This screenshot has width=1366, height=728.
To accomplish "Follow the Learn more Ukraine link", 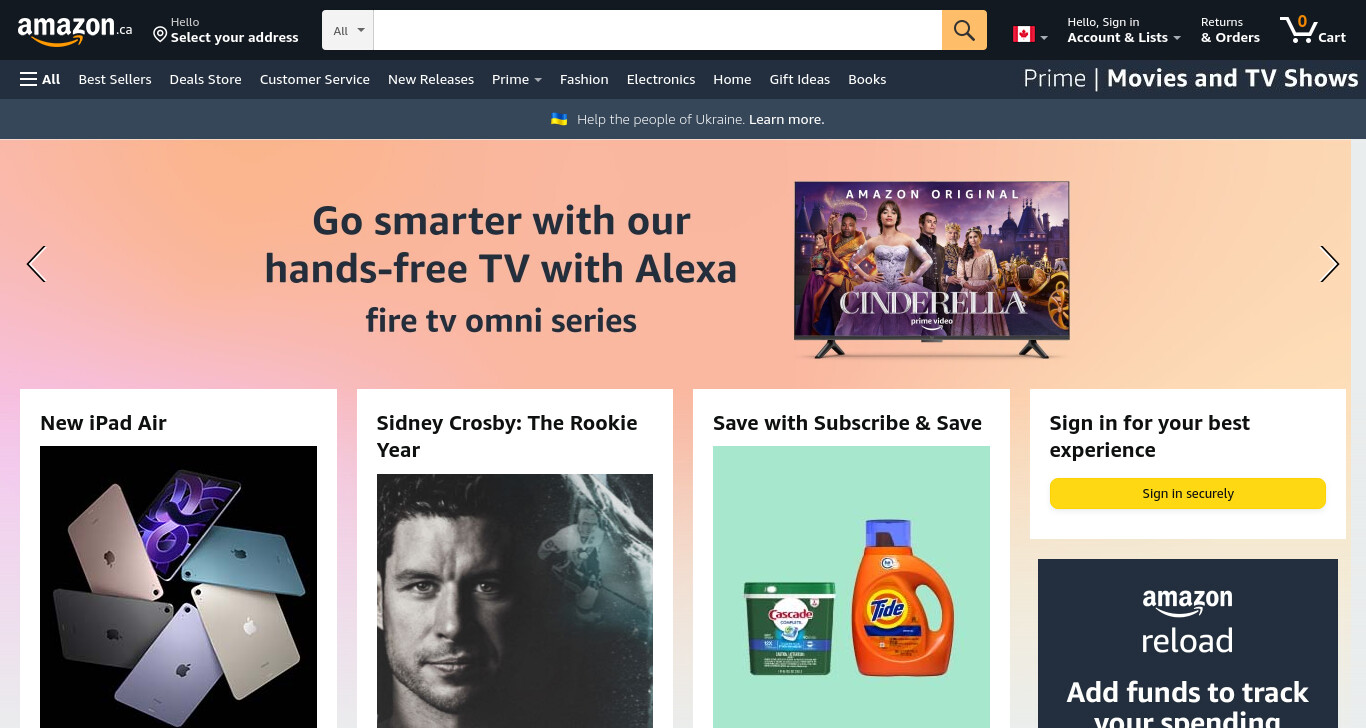I will click(786, 119).
